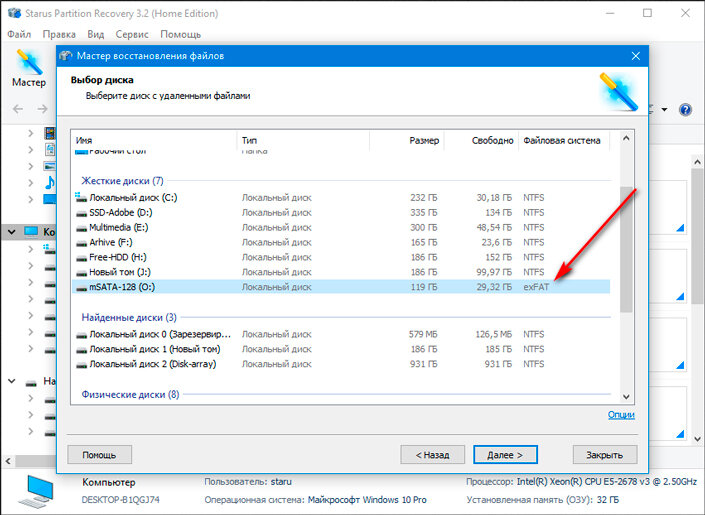Click drive icon of Локальный диск (C:)
This screenshot has height=515, width=705.
(81, 197)
